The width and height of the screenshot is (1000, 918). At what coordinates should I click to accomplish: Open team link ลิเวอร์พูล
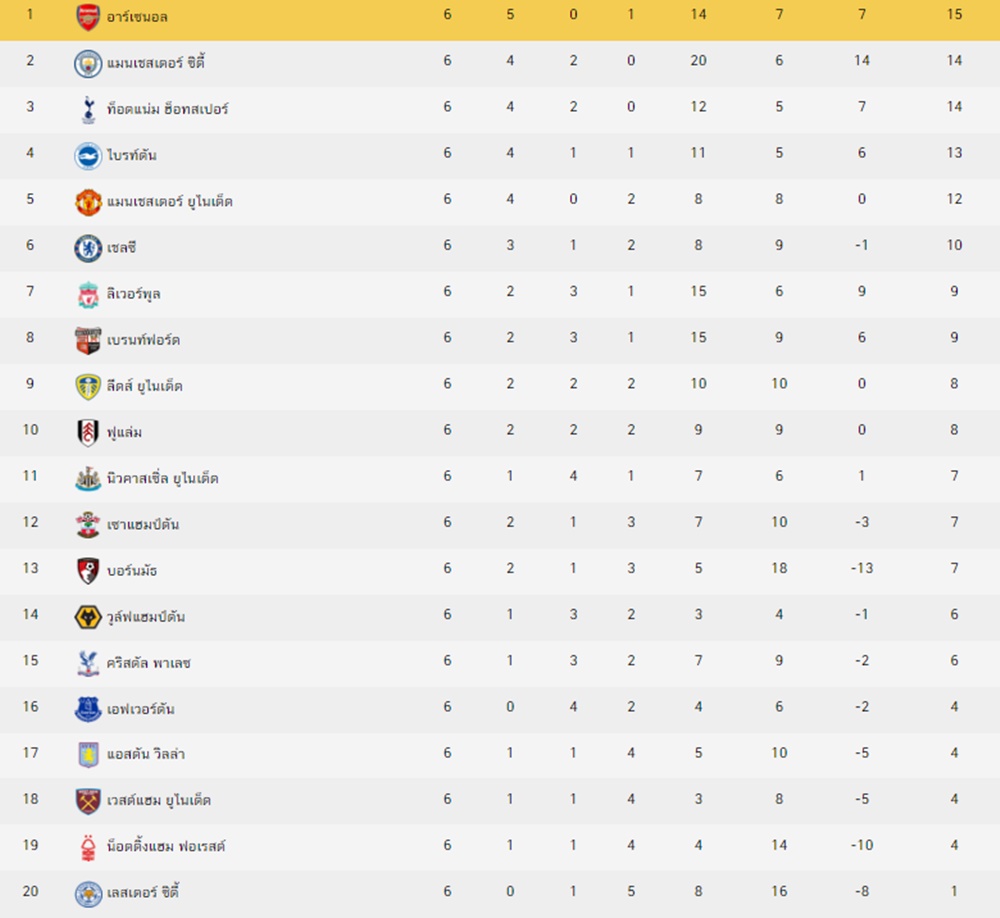[133, 294]
